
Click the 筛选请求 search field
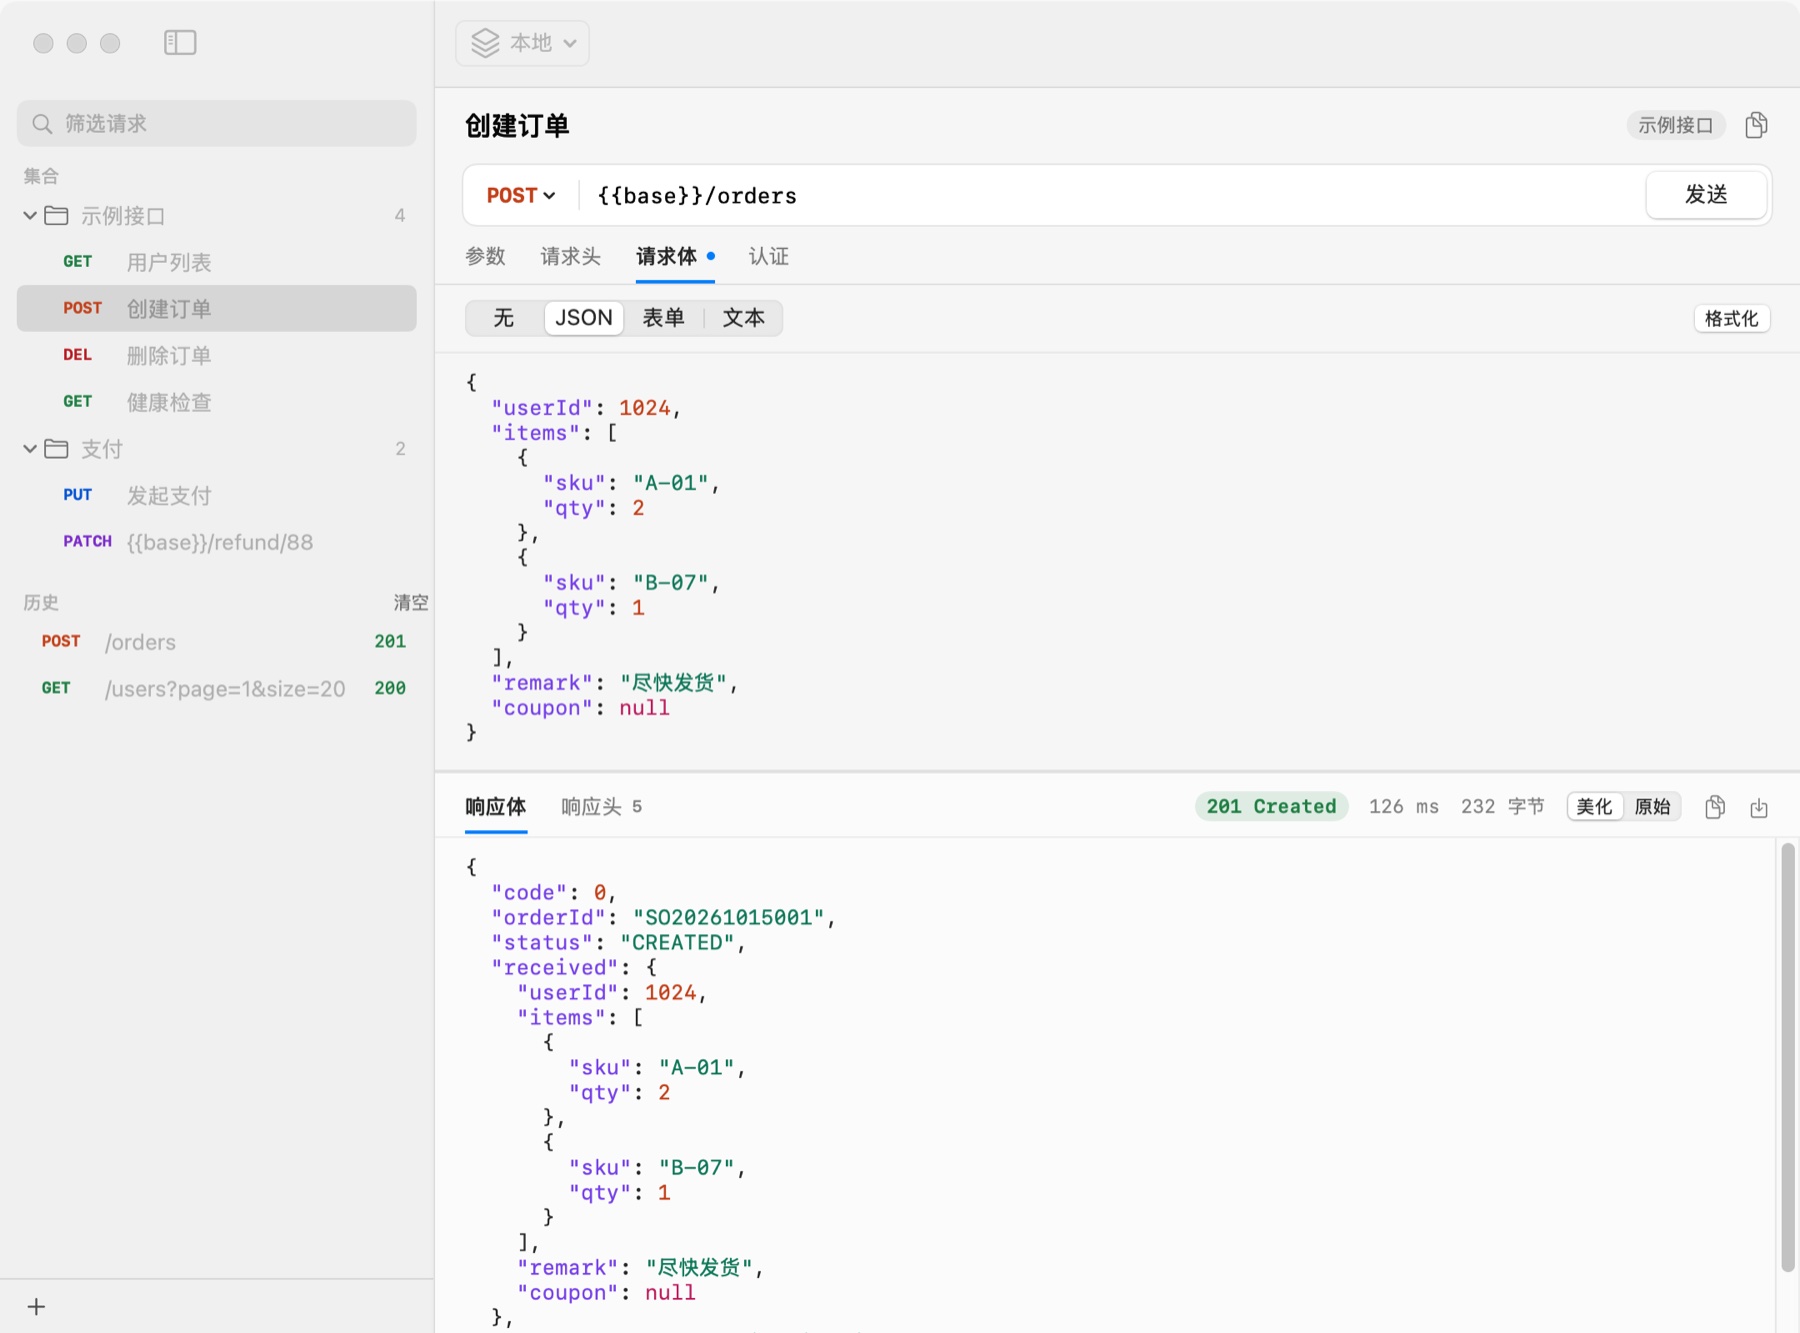(217, 123)
